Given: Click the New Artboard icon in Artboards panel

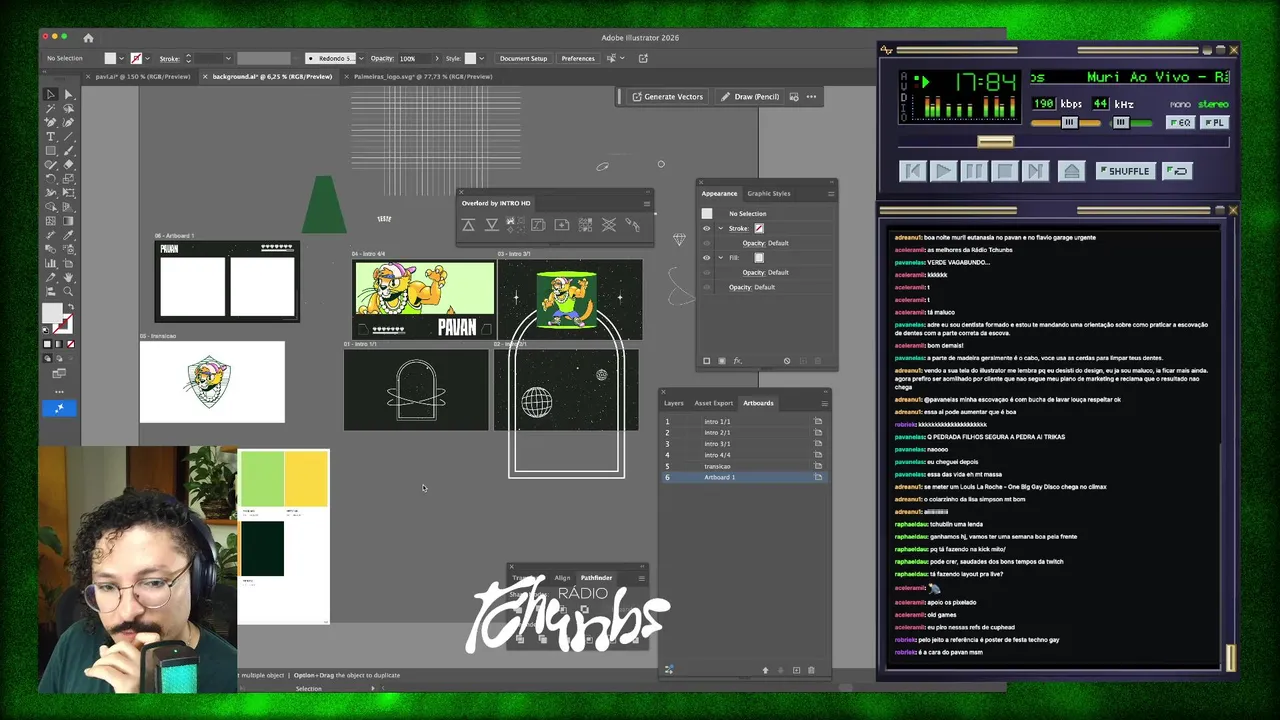Looking at the screenshot, I should pos(796,670).
